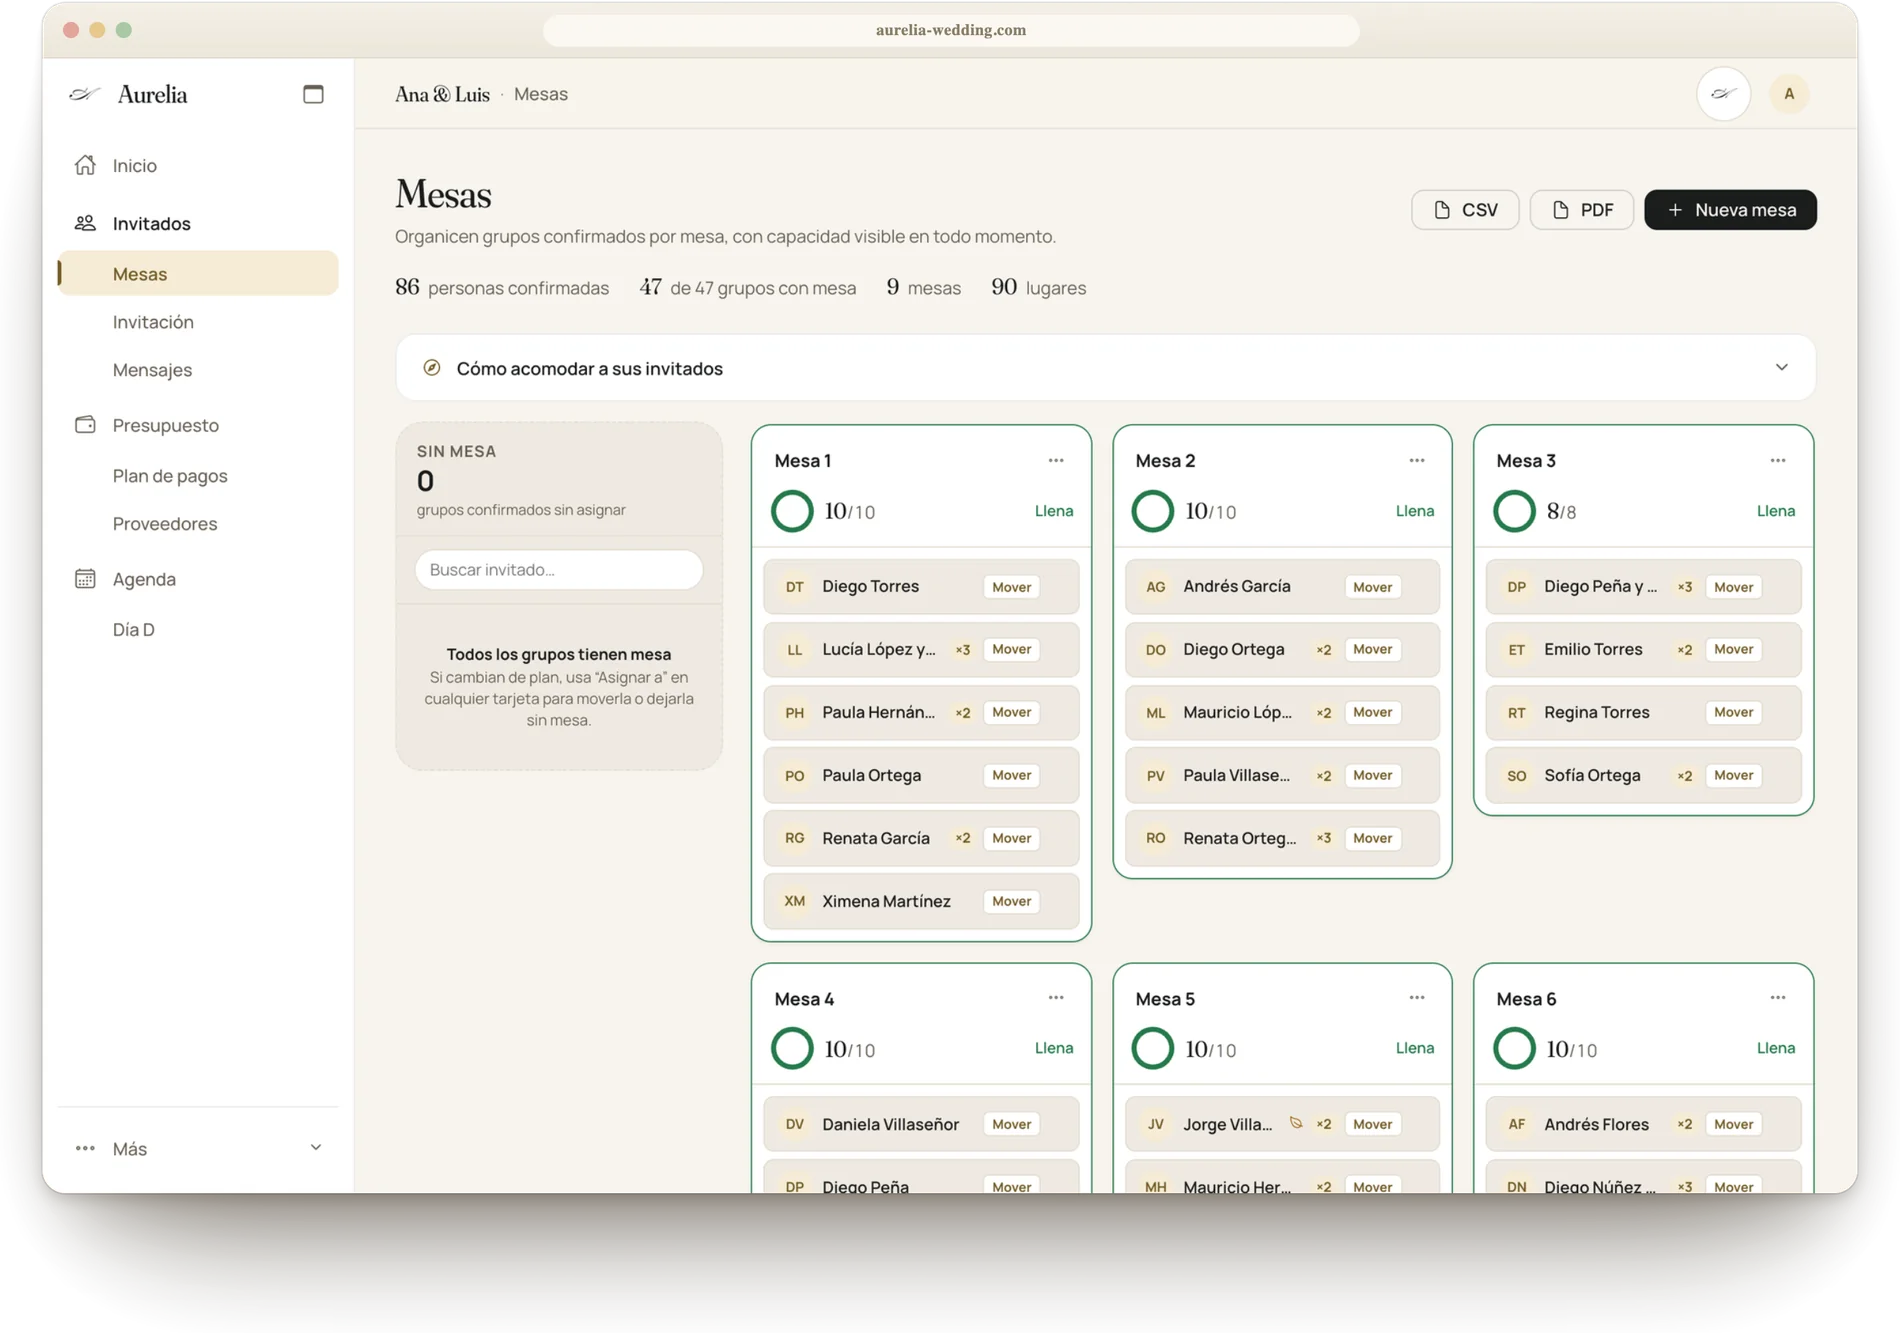The width and height of the screenshot is (1900, 1333).
Task: Select the Mesas sidebar item
Action: click(x=198, y=273)
